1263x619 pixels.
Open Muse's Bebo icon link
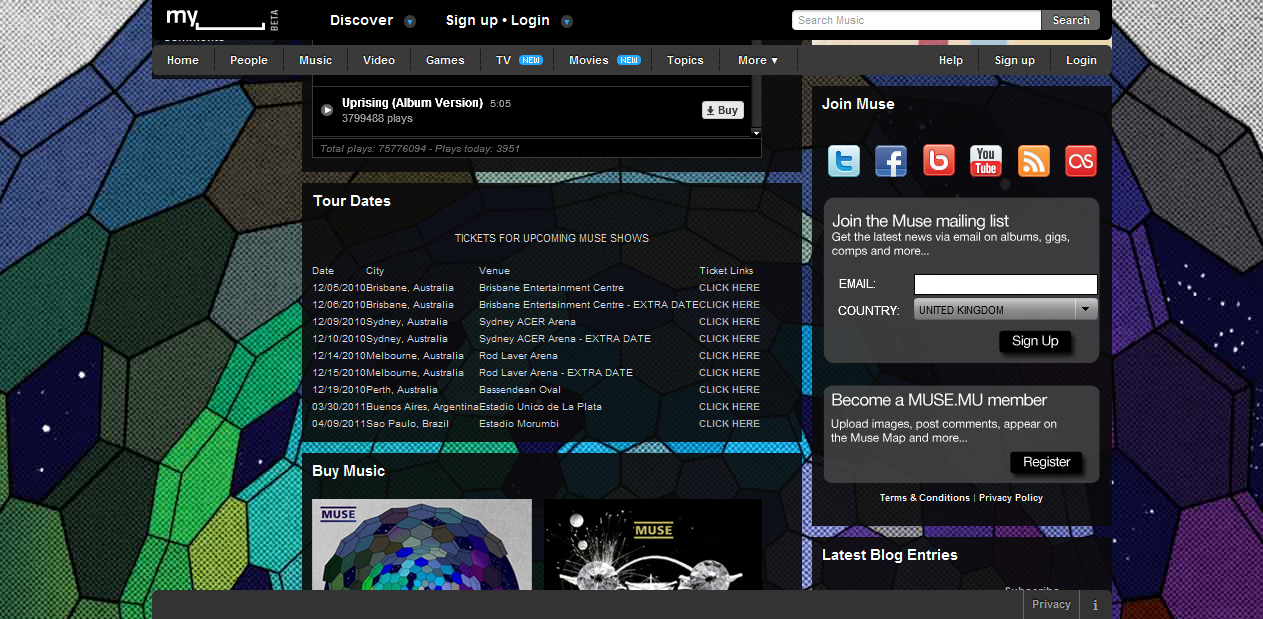point(939,161)
